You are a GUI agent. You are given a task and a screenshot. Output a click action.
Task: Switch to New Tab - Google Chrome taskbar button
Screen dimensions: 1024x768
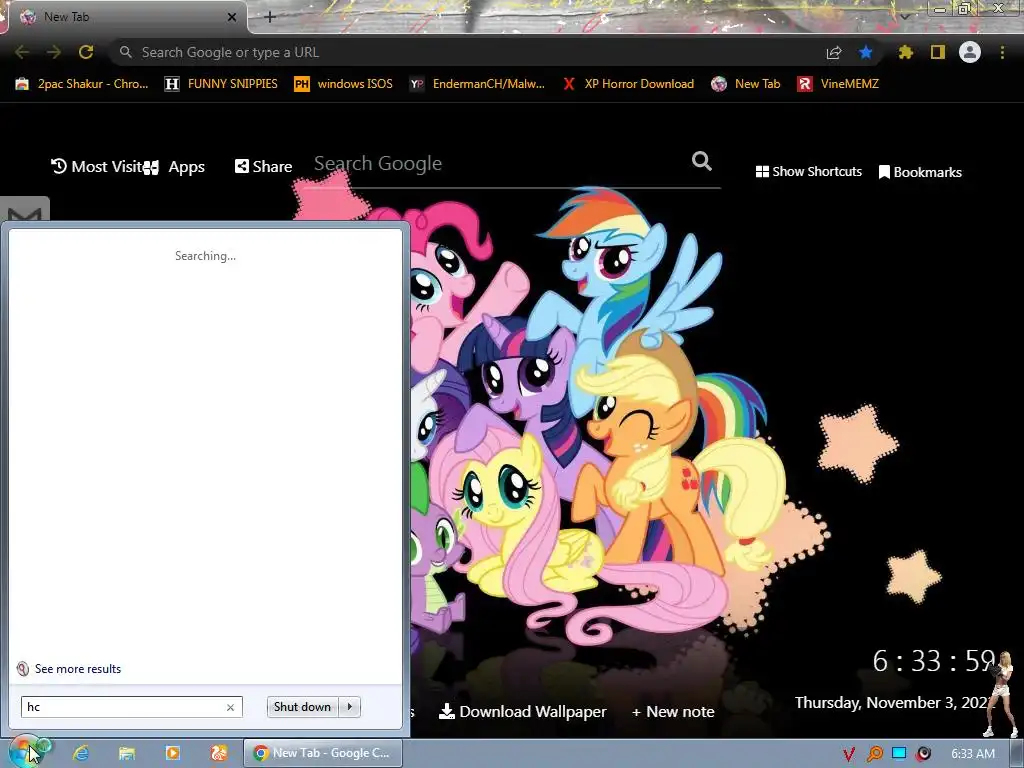[323, 753]
